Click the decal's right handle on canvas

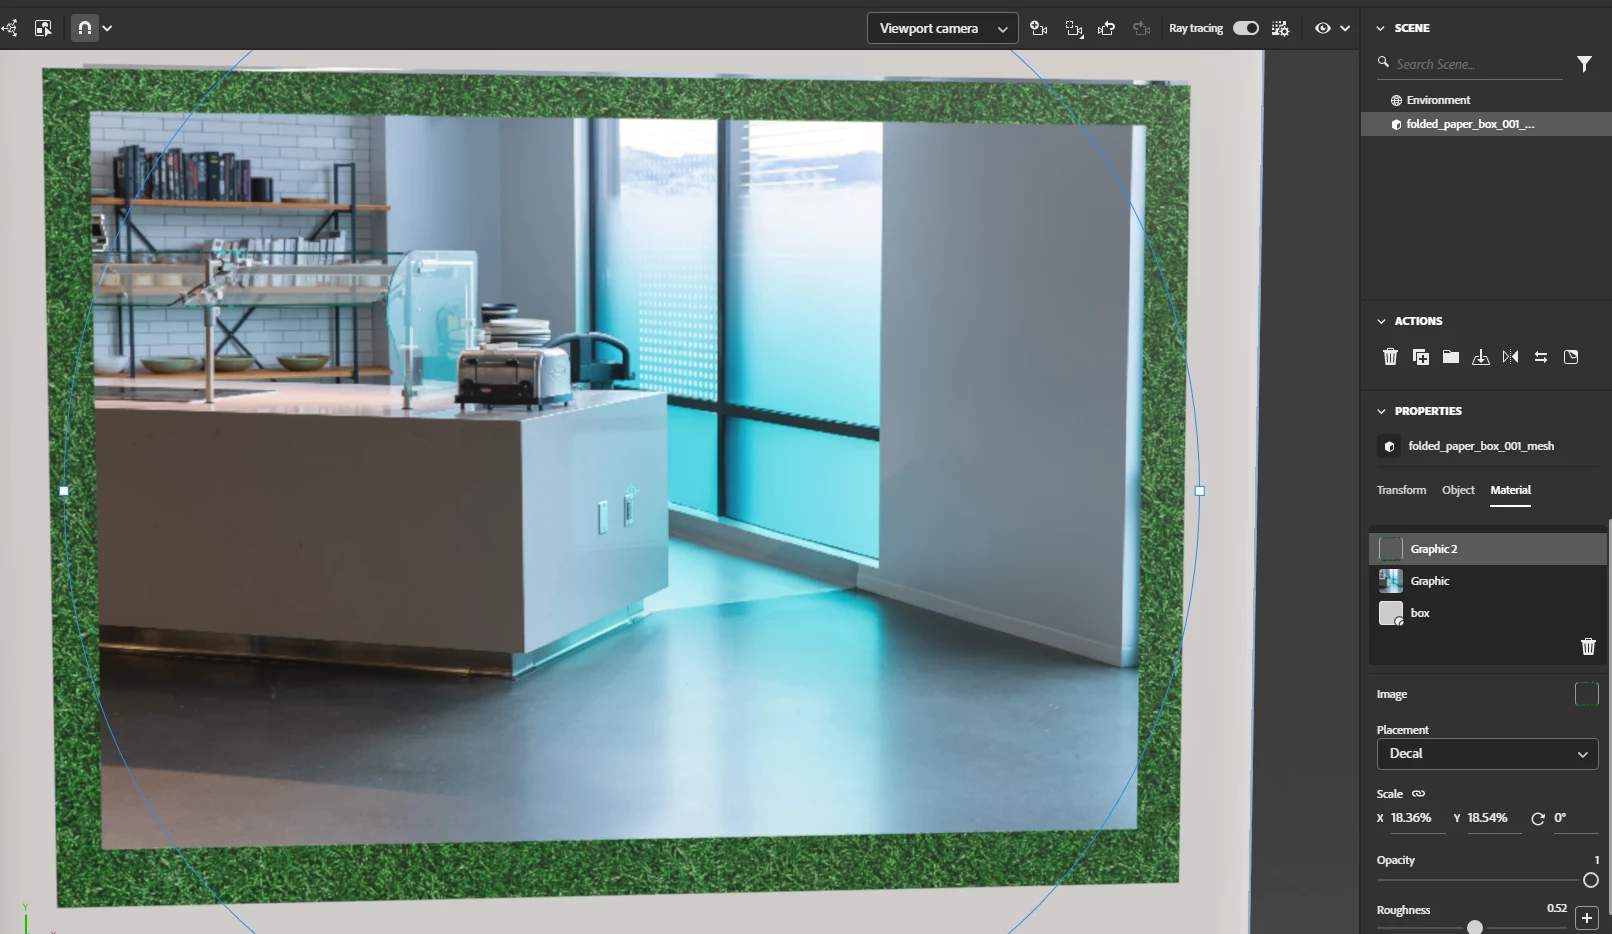pos(1200,491)
